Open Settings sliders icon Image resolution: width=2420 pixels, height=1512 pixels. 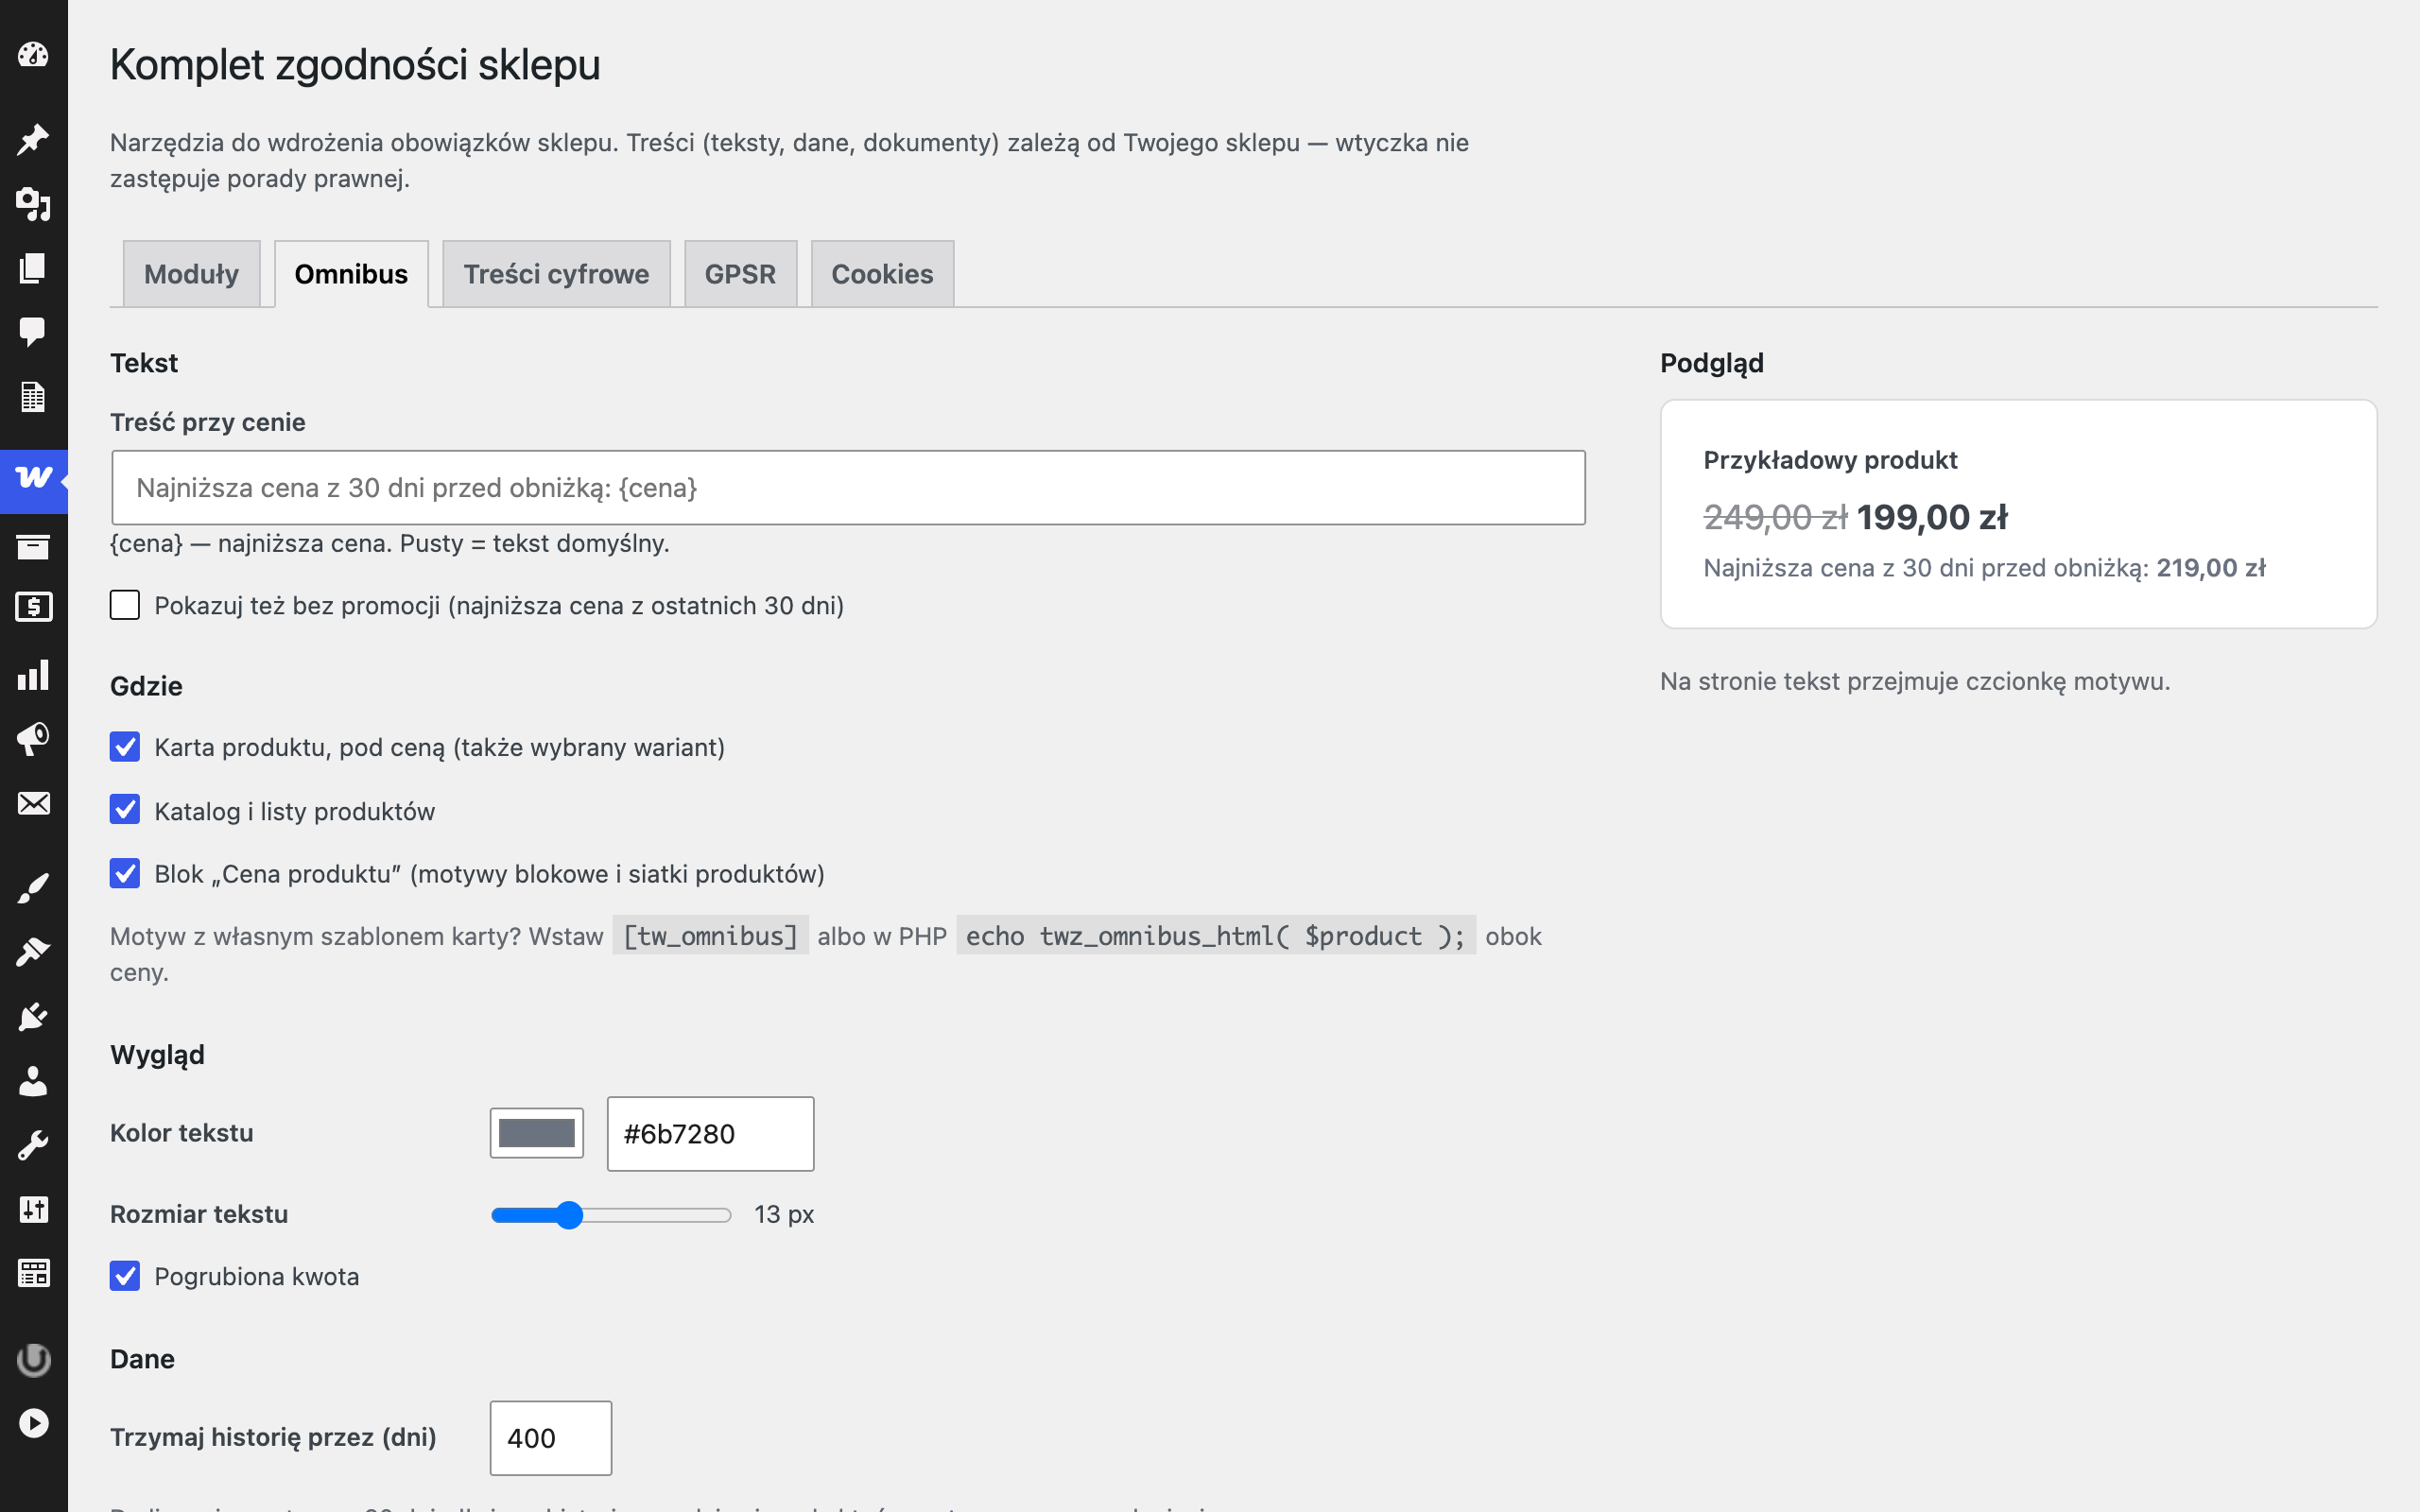(x=33, y=1209)
